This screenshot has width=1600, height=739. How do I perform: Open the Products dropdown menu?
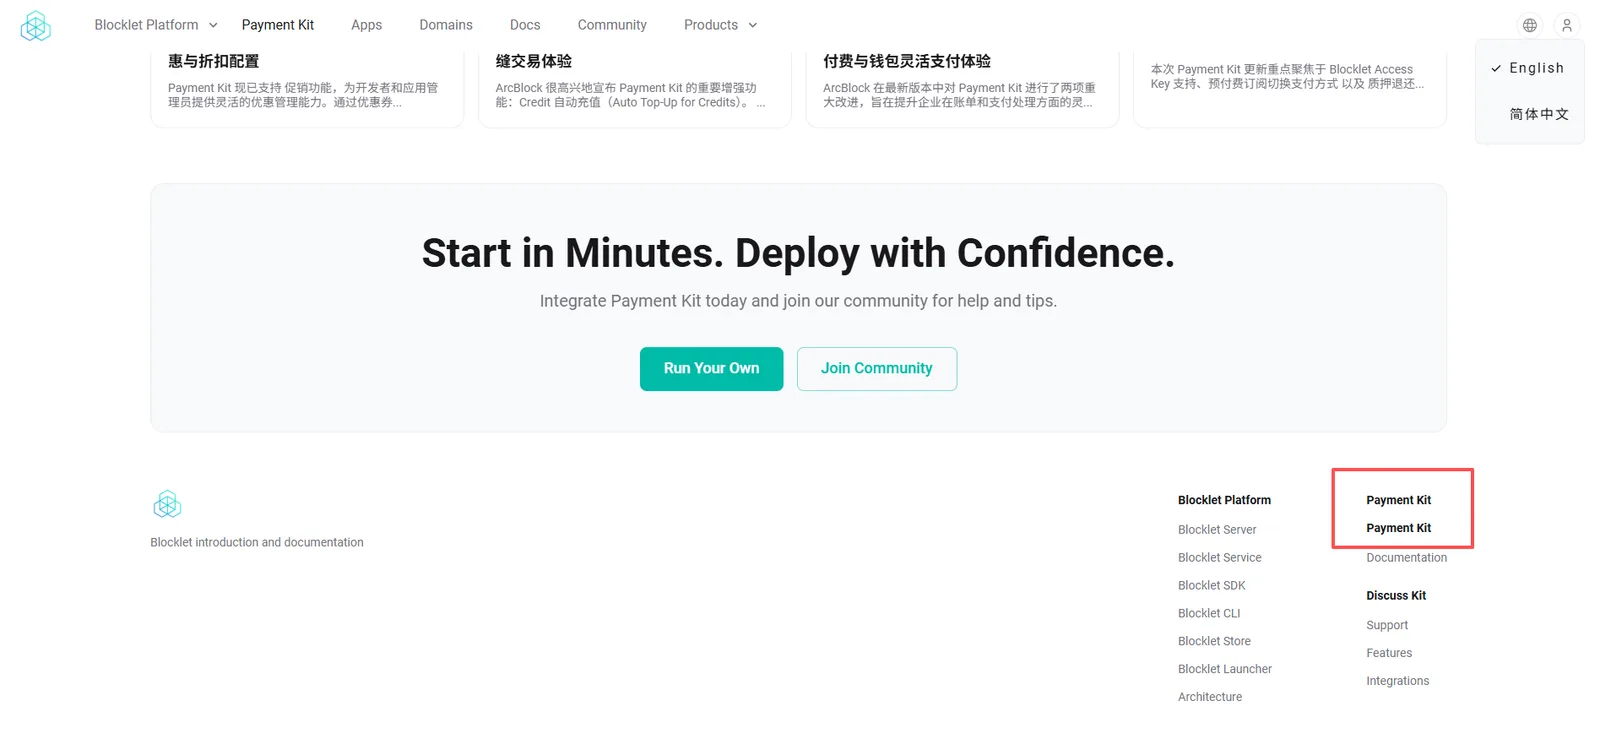click(x=720, y=25)
